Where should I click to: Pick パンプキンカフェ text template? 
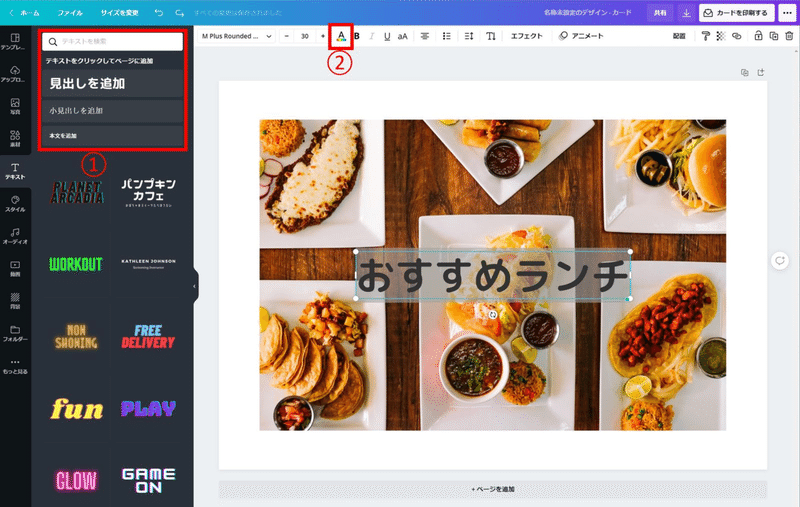click(148, 192)
